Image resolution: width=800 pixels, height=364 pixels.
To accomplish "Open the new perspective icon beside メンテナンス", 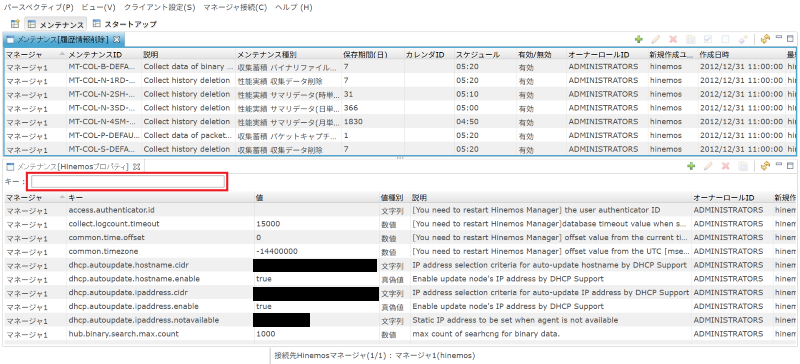I will (15, 23).
